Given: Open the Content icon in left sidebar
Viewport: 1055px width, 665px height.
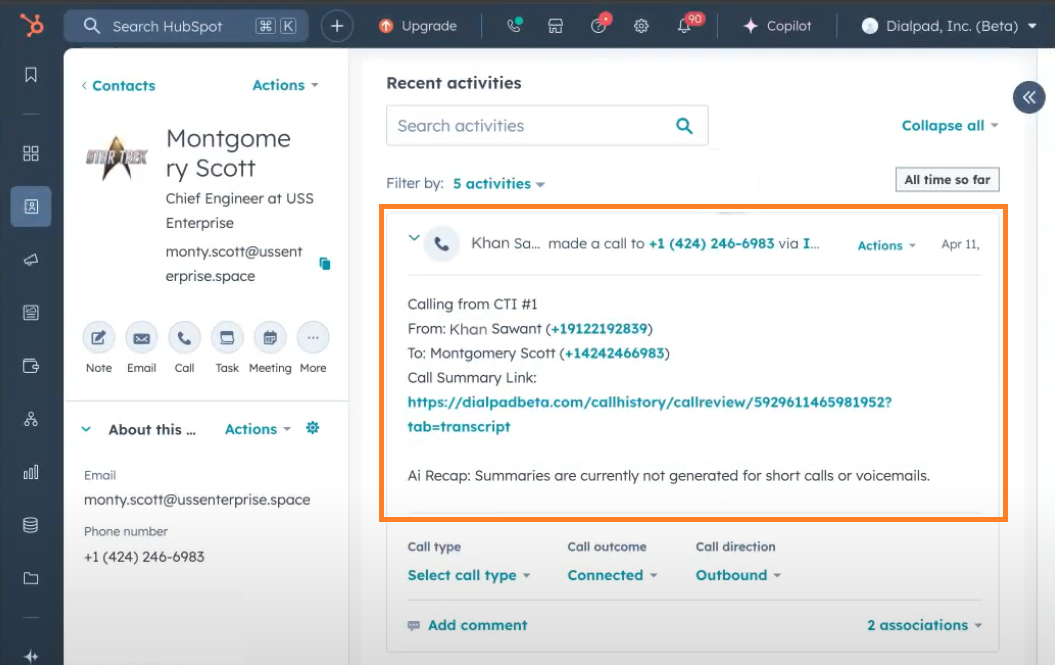Looking at the screenshot, I should point(31,312).
